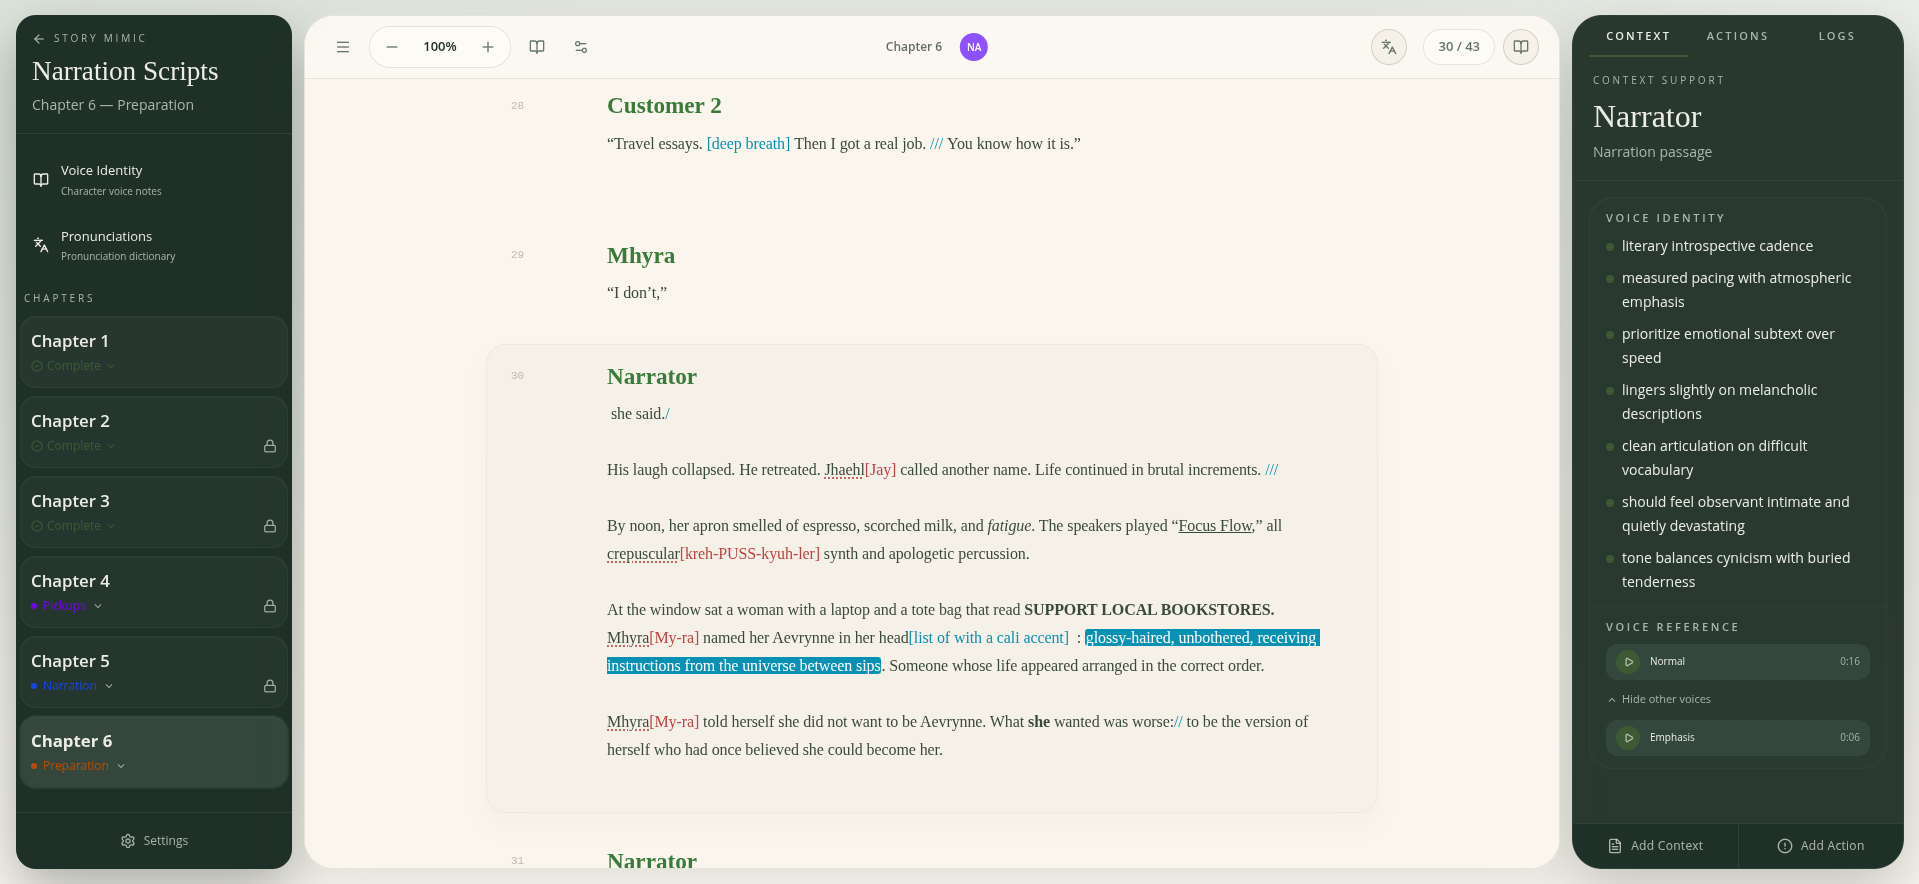Play the Emphasis voice reference

(x=1628, y=738)
